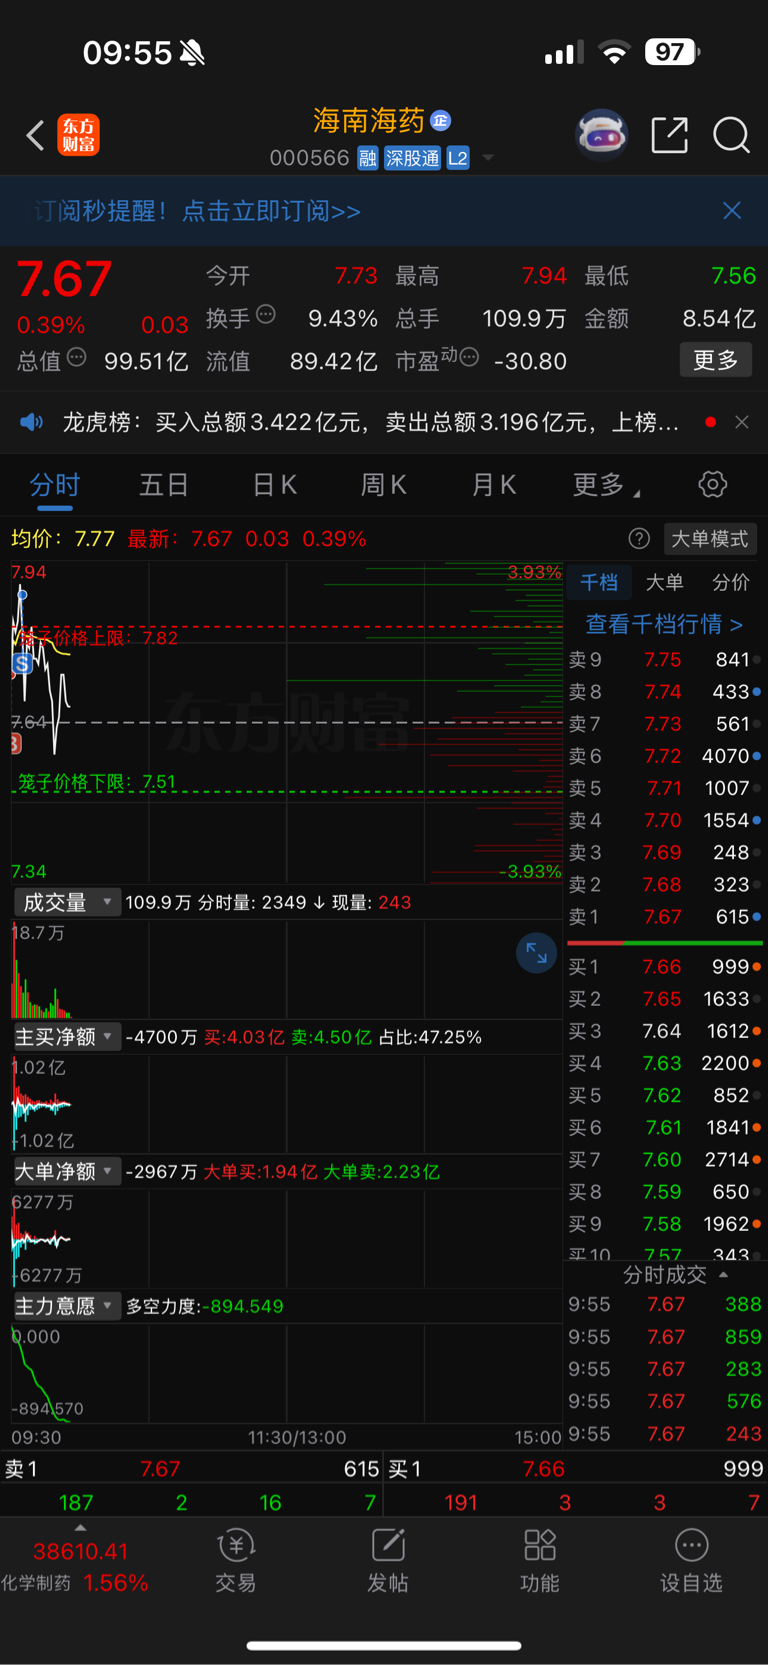Tap the info icon beside 总值
This screenshot has width=768, height=1665.
77,357
